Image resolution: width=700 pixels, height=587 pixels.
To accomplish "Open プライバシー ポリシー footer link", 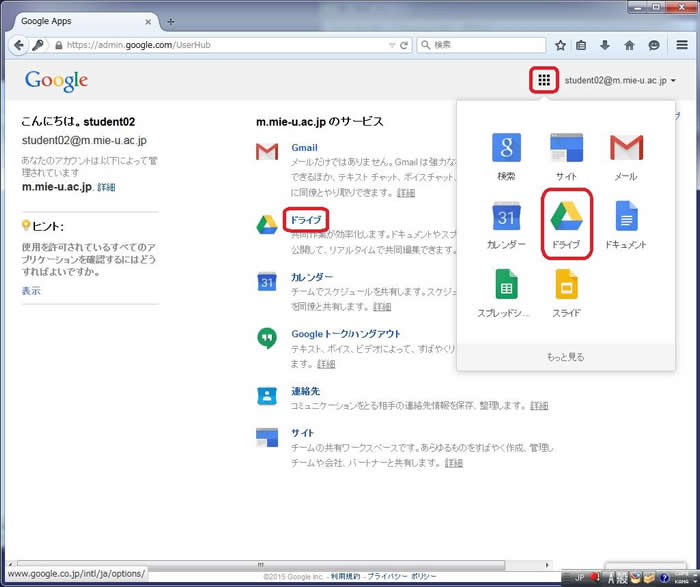I will tap(401, 576).
